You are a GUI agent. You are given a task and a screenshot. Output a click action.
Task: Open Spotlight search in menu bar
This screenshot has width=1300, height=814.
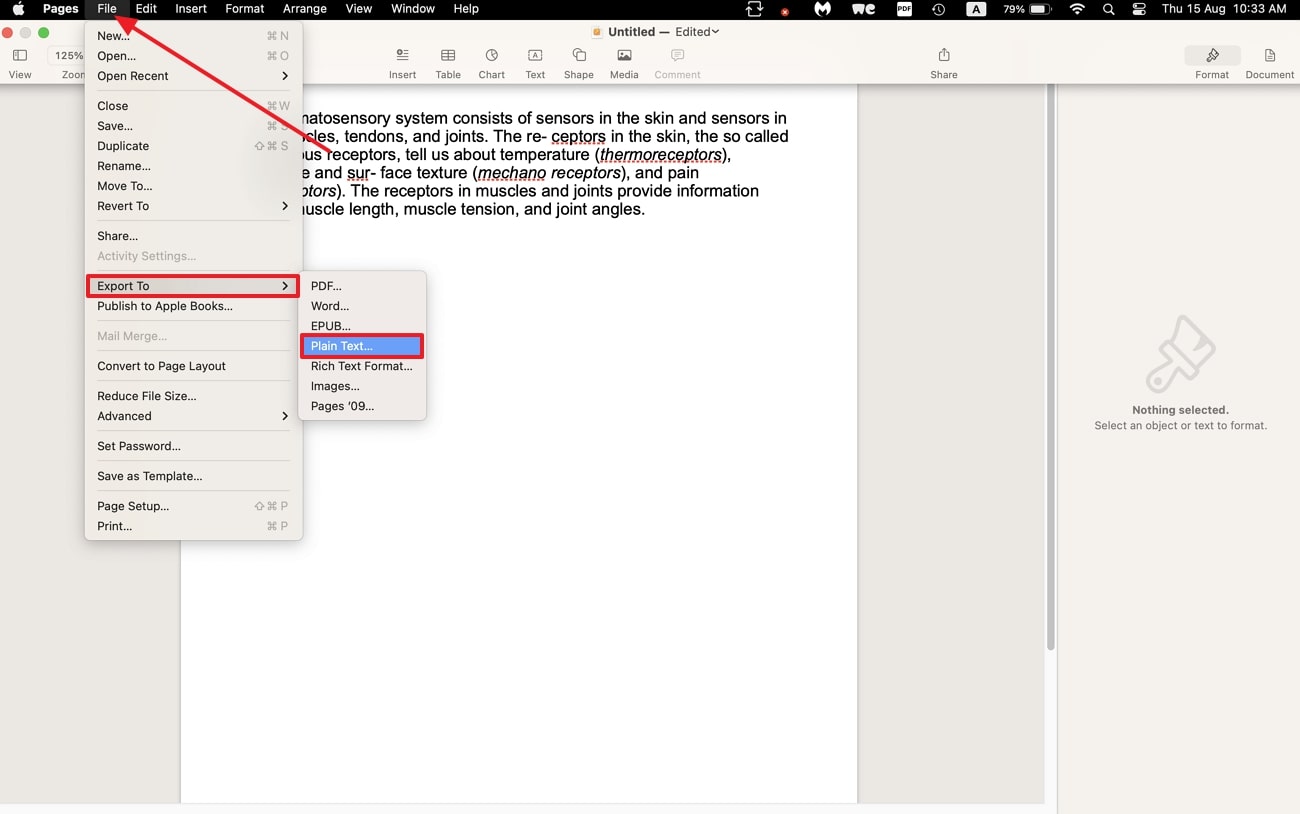pyautogui.click(x=1108, y=9)
